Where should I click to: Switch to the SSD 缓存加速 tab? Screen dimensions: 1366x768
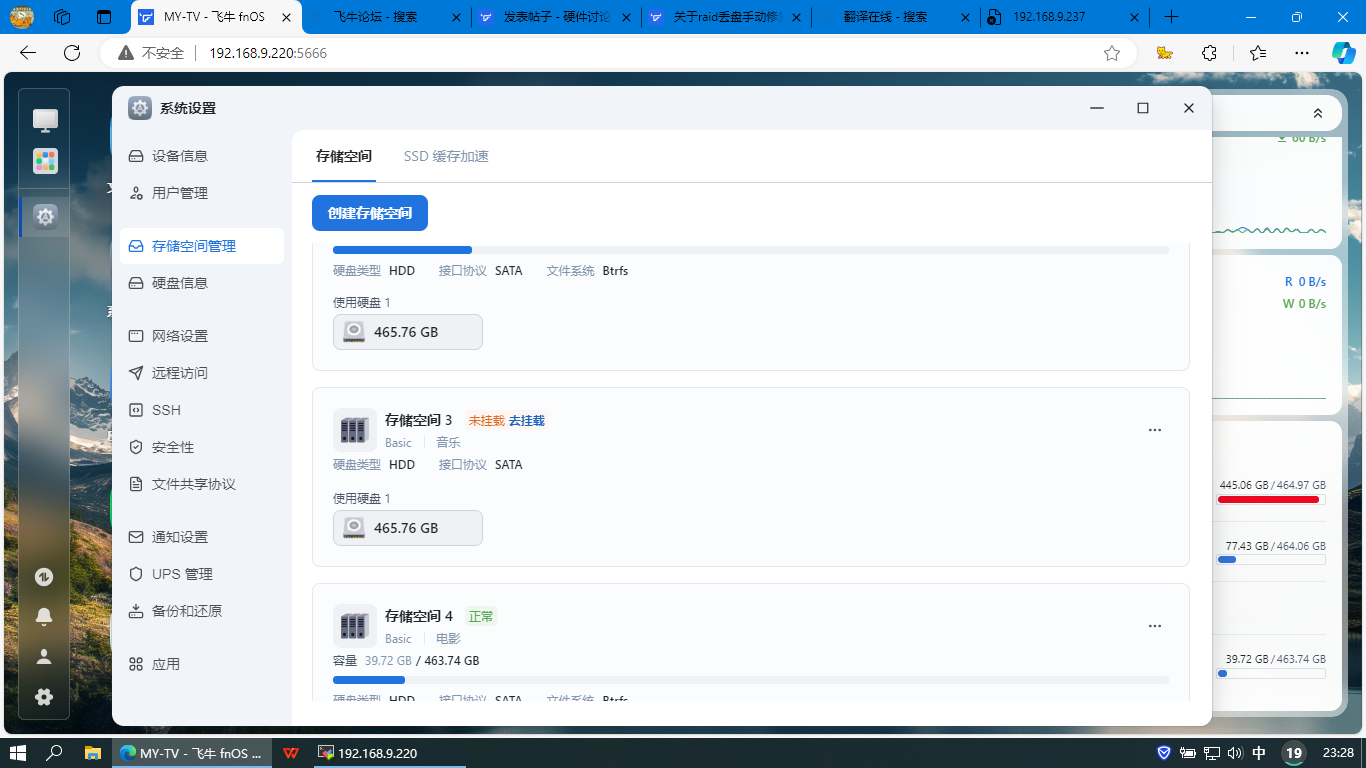[446, 156]
